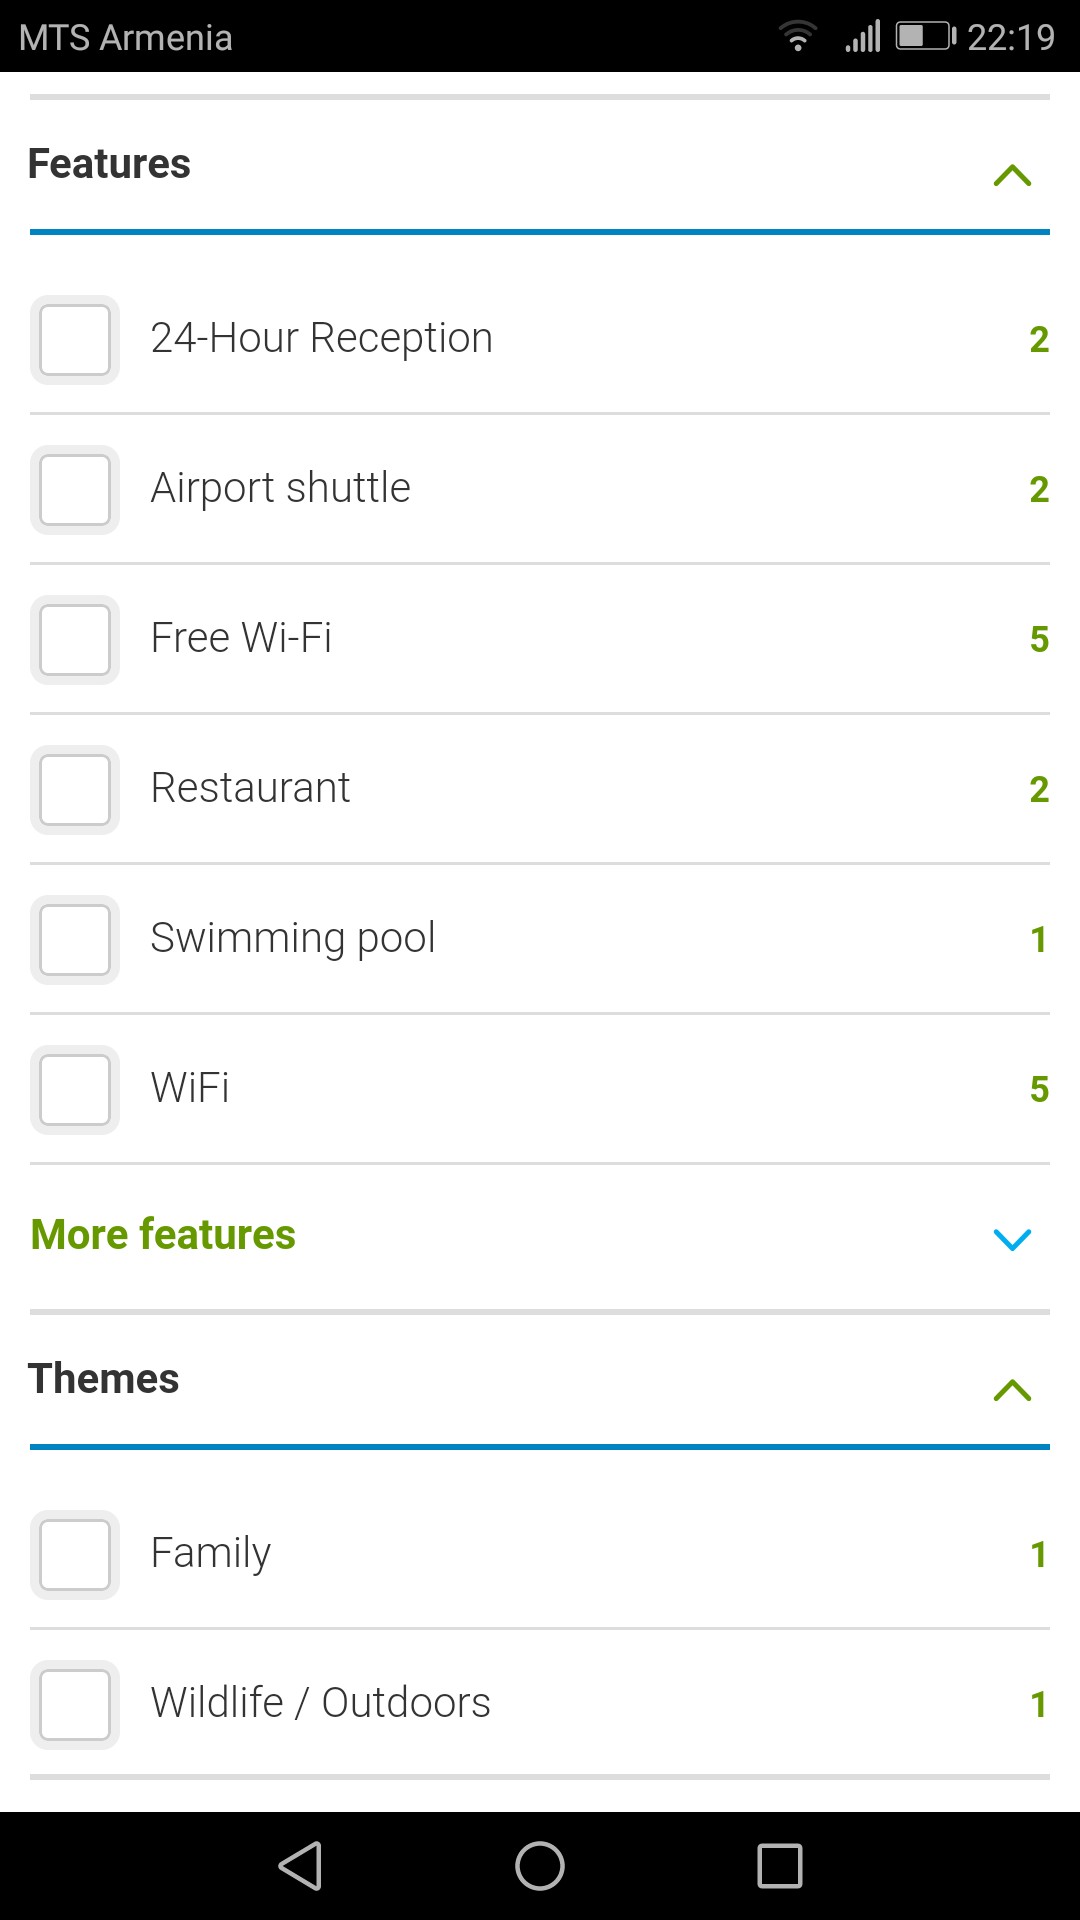
Task: Select the Swimming pool checkbox
Action: tap(75, 940)
